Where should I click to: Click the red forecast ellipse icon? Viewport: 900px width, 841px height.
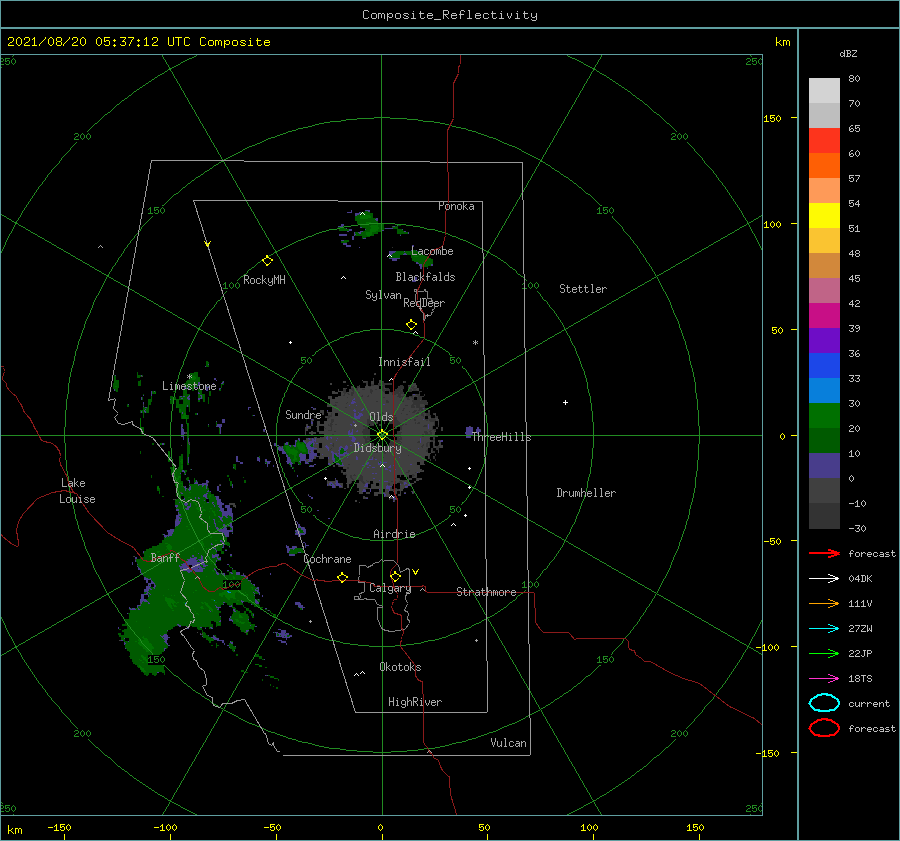click(824, 728)
